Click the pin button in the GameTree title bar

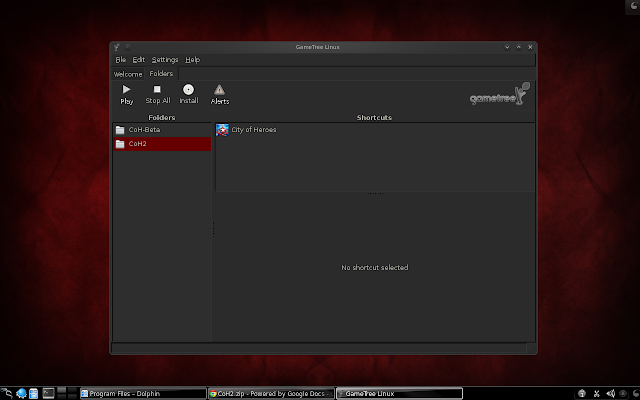[x=128, y=47]
